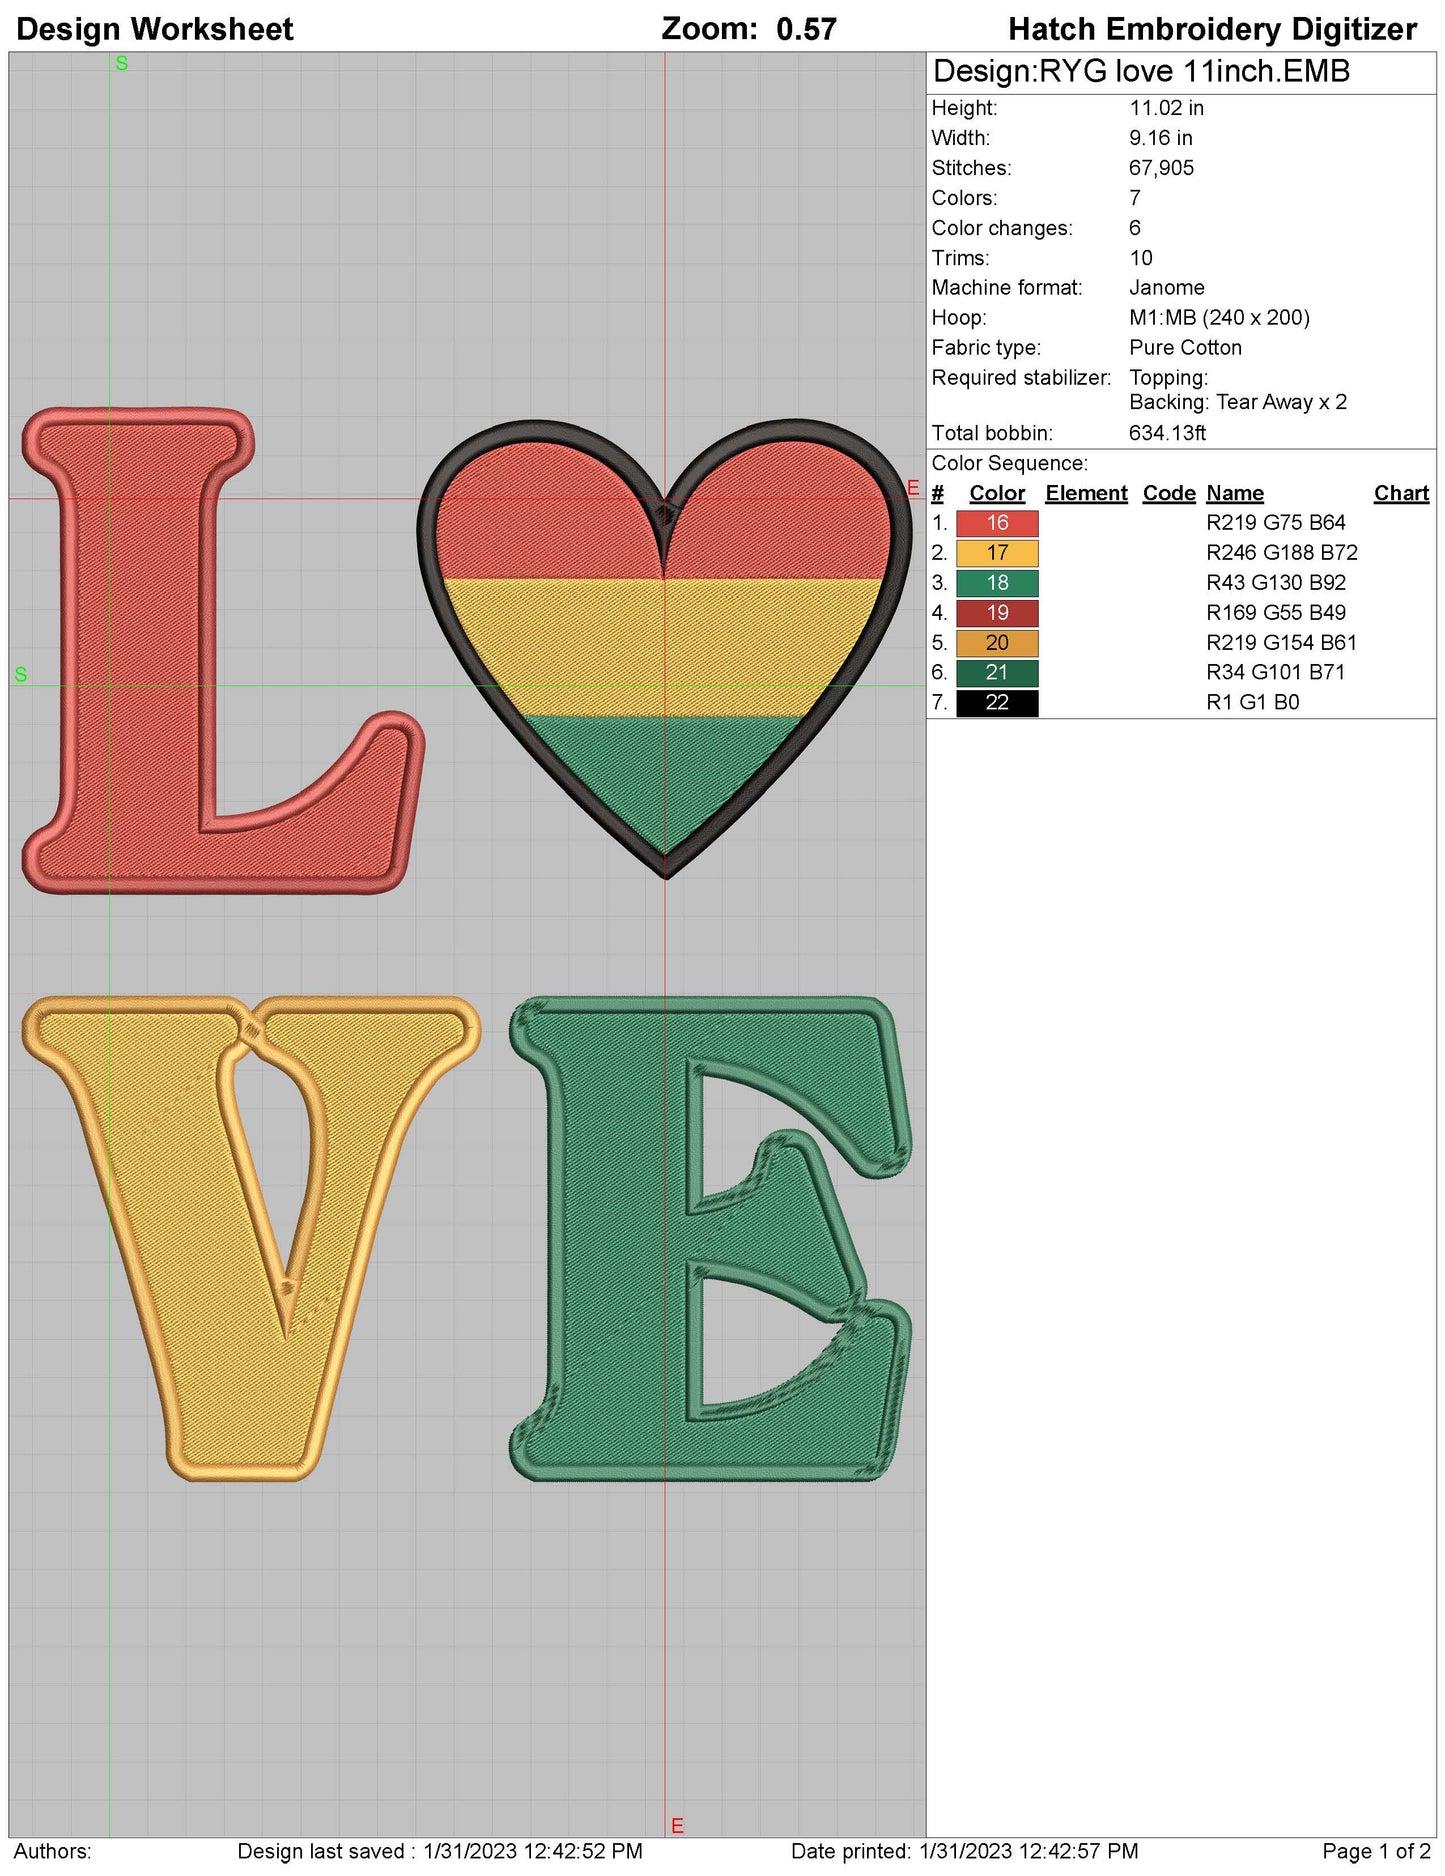Click the red E marker at bottom of canvas

click(x=677, y=1826)
